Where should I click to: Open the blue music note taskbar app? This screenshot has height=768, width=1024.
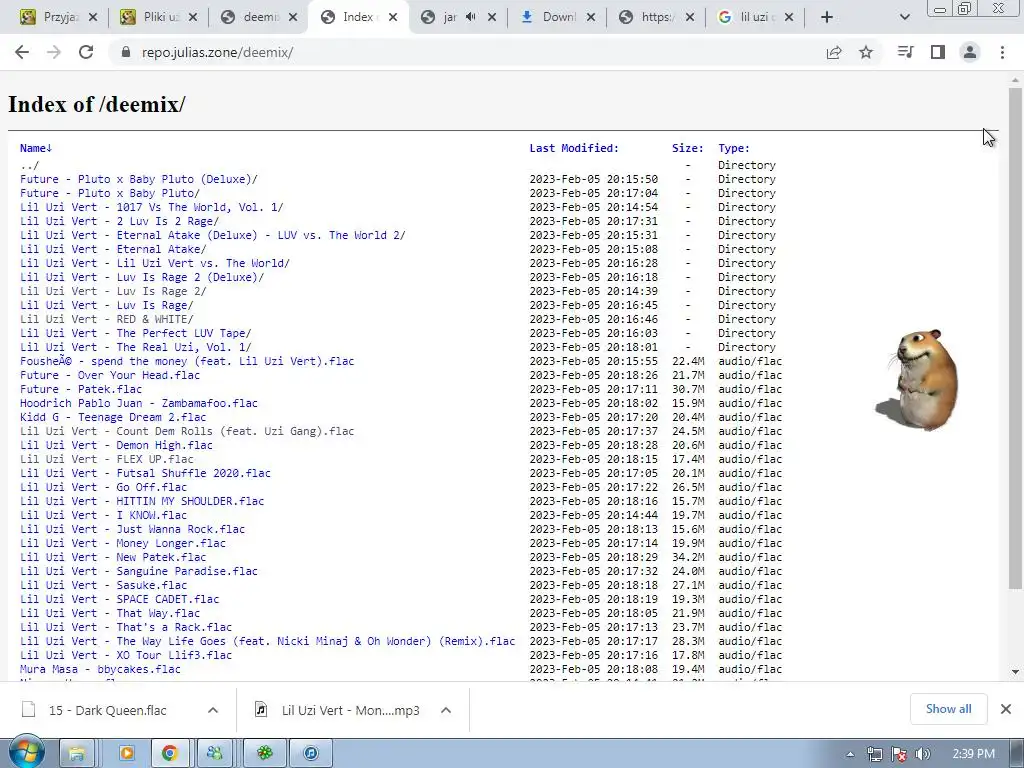311,754
